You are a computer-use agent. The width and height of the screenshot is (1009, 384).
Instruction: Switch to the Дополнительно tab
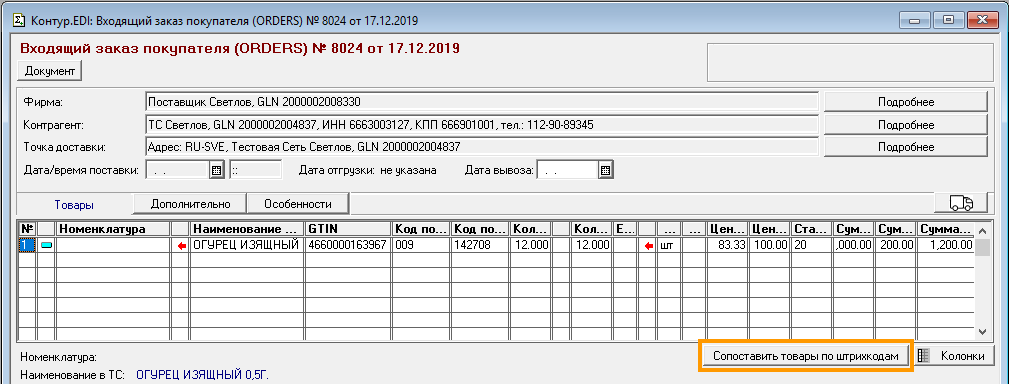[x=190, y=204]
